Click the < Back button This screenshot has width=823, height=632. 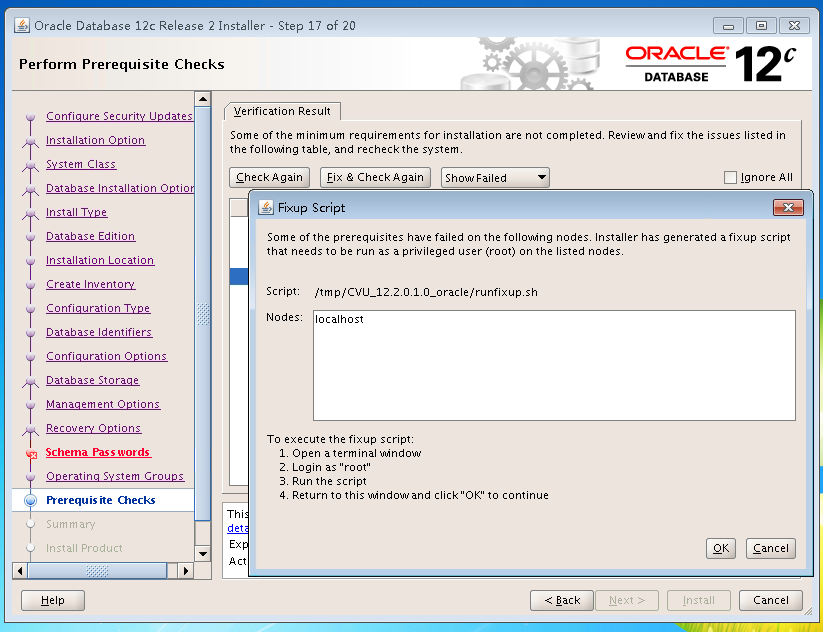562,601
